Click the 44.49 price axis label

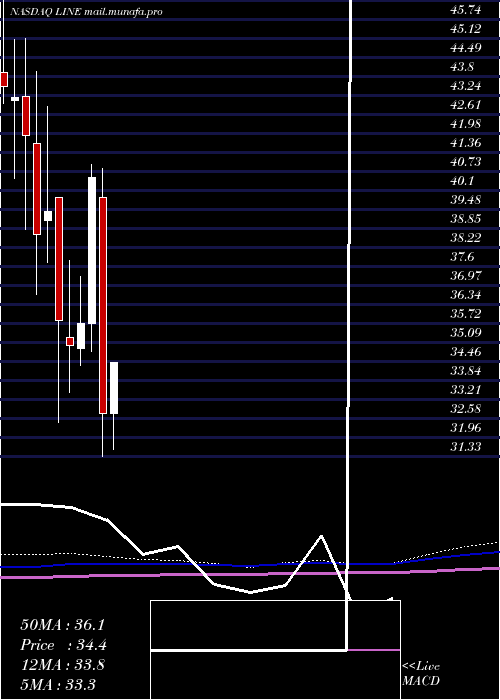point(466,48)
